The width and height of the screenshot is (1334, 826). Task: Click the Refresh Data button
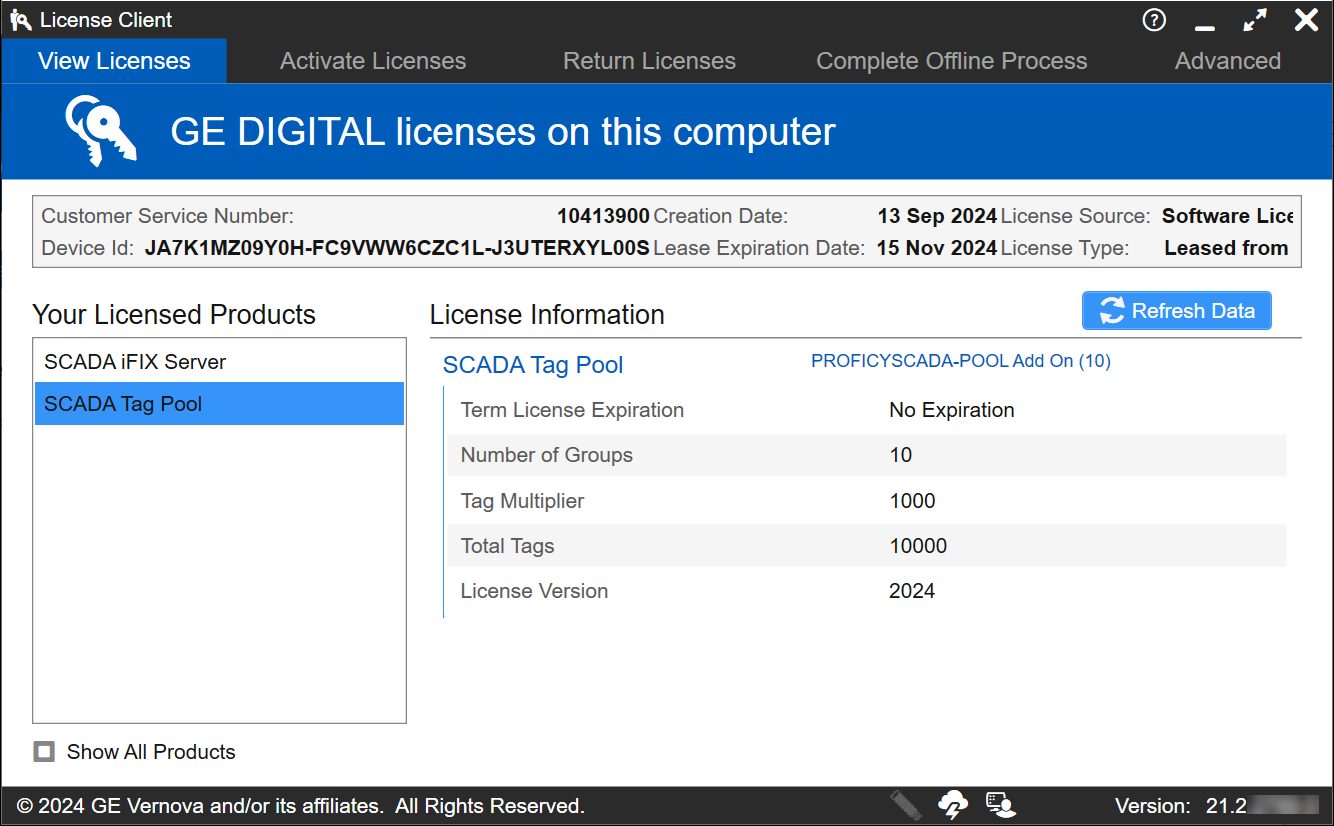coord(1176,311)
